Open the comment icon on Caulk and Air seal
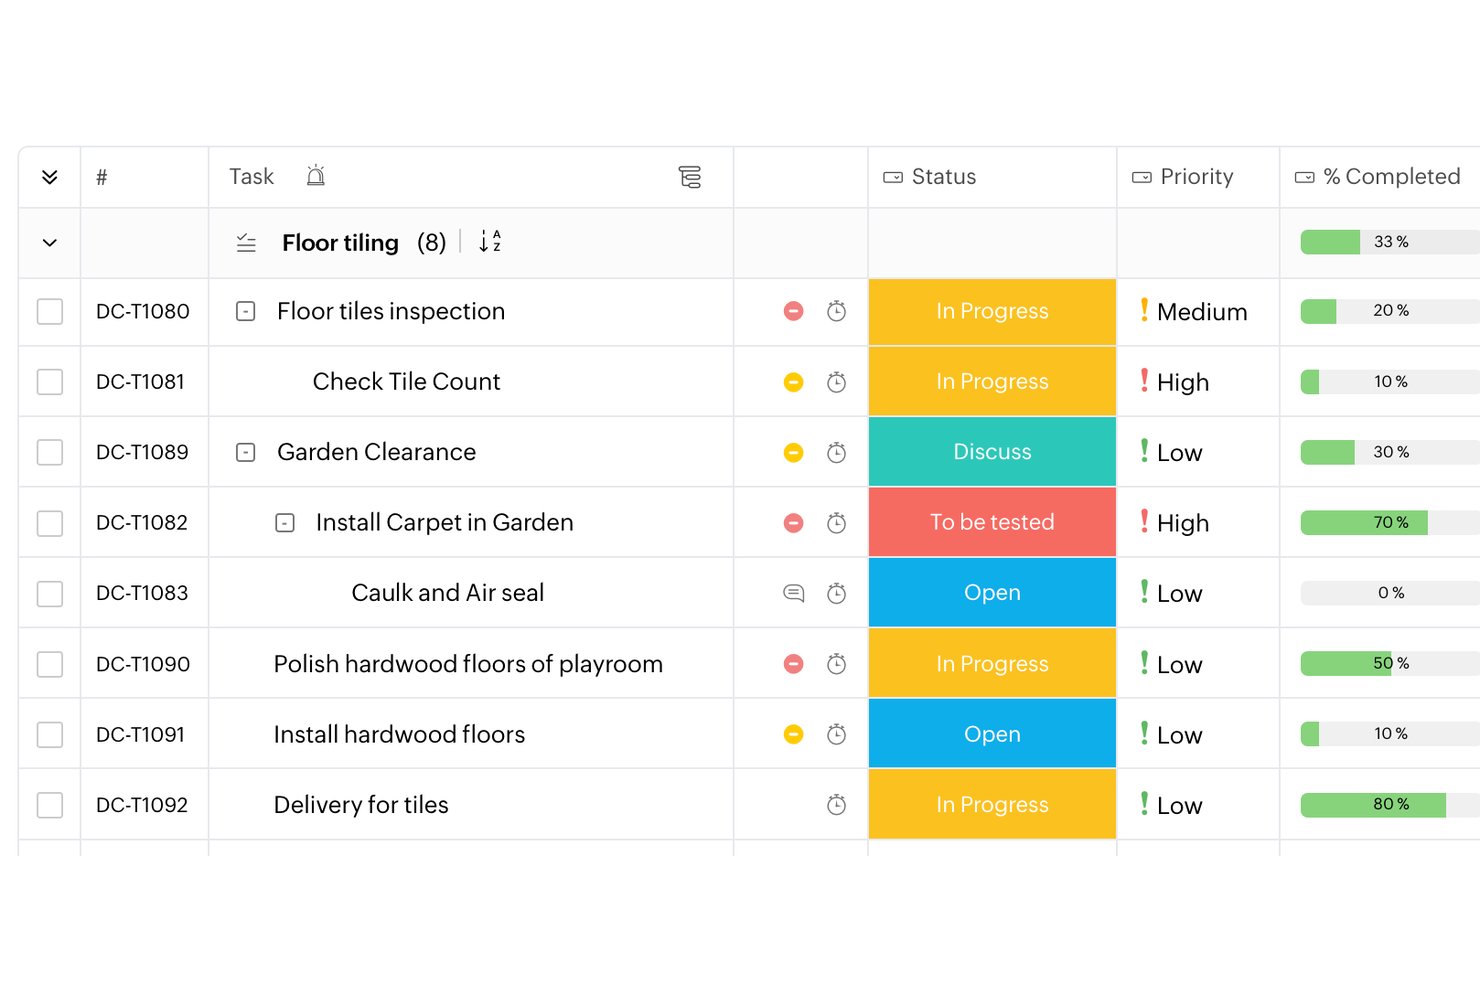1480x987 pixels. [794, 593]
